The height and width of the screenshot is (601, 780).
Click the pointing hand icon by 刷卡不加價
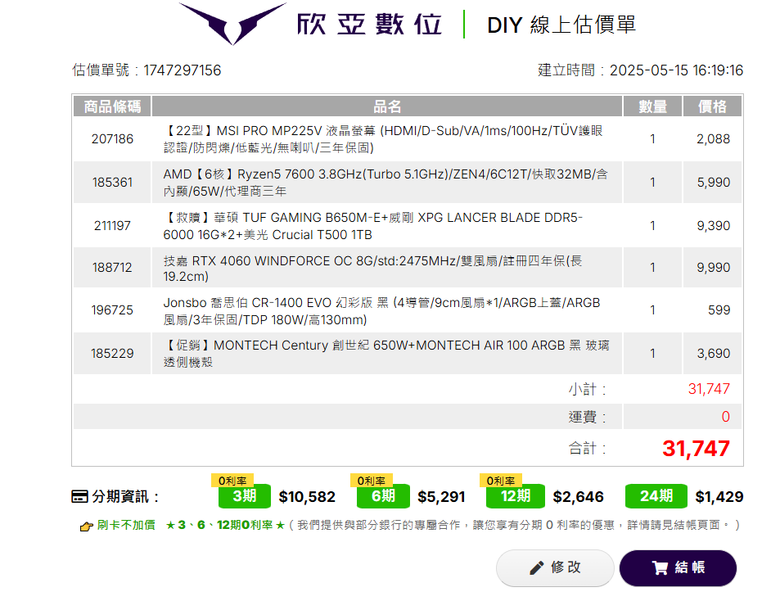point(86,526)
